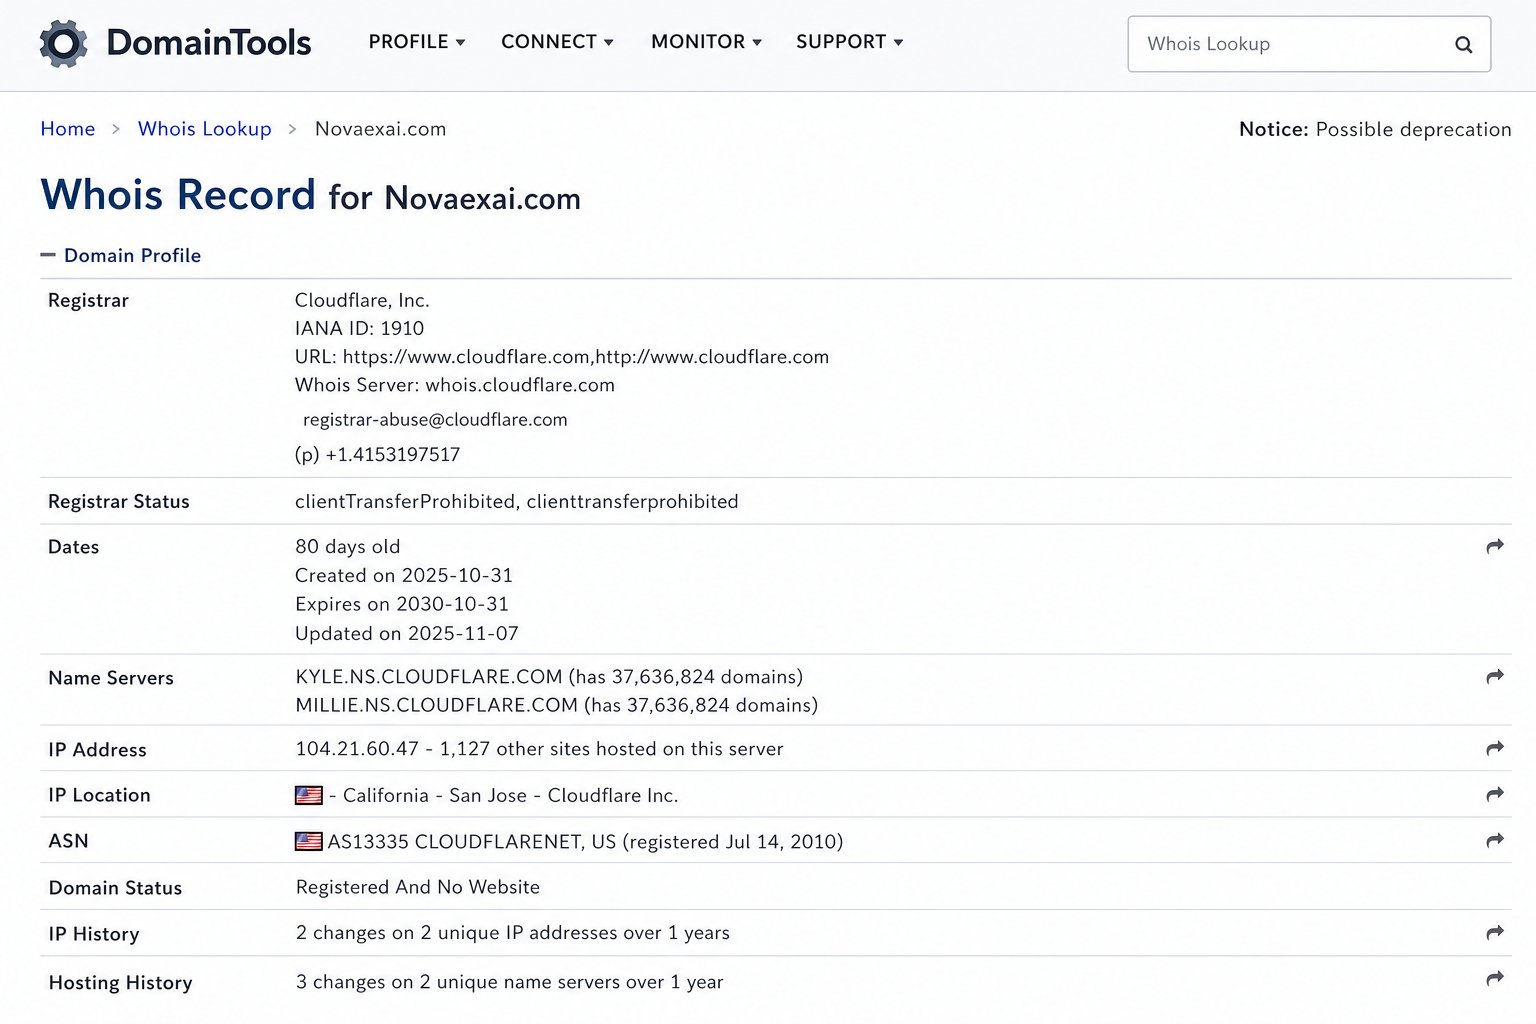Screen dimensions: 1536x1024
Task: Click the Whois Lookup search field
Action: click(x=1309, y=44)
